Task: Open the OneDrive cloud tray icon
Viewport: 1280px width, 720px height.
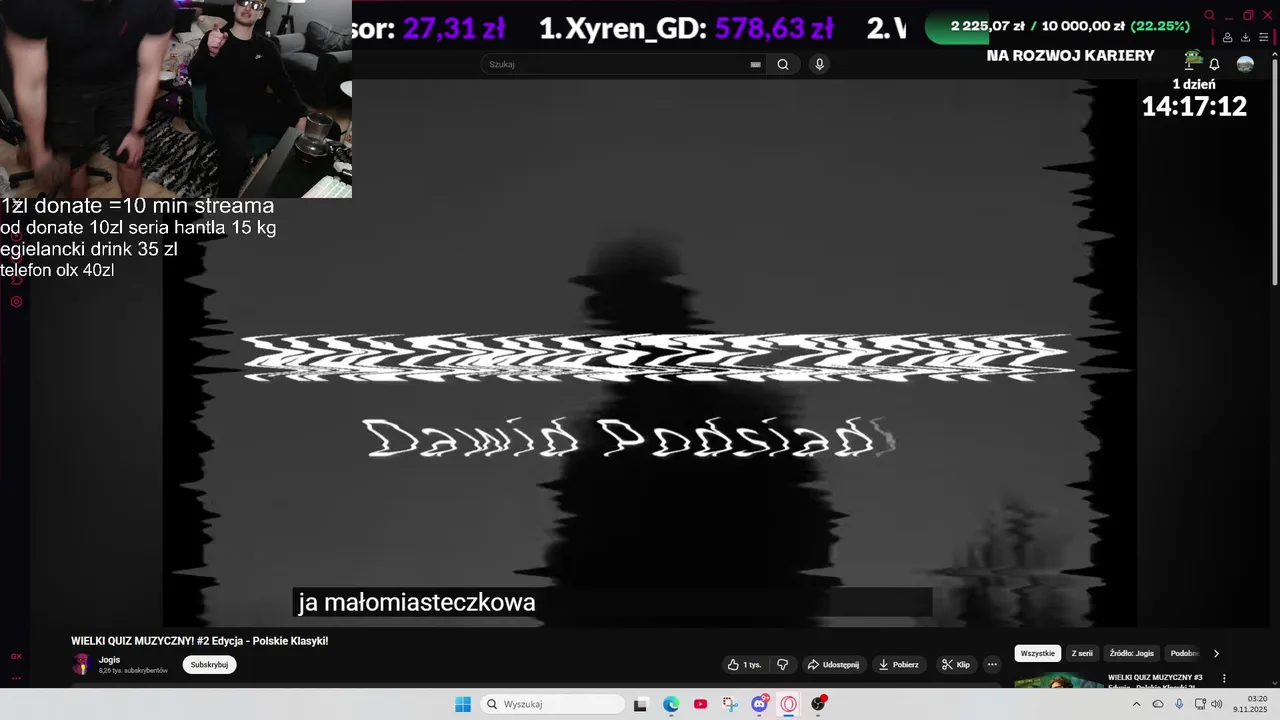Action: tap(1158, 704)
